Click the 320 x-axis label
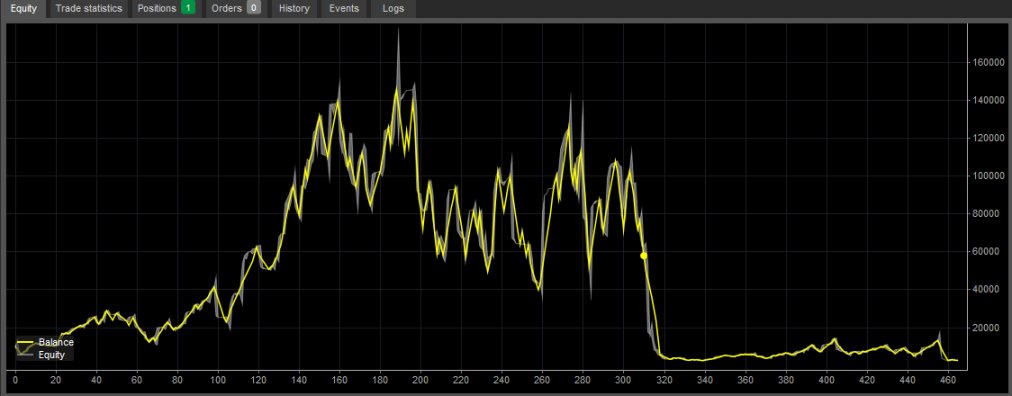The image size is (1012, 396). (x=664, y=380)
